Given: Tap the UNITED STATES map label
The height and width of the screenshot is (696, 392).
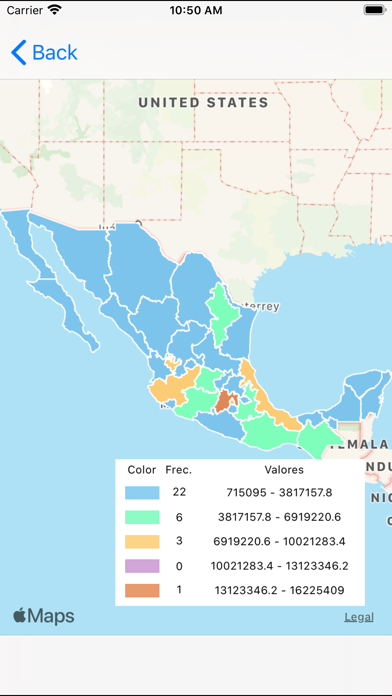Looking at the screenshot, I should click(203, 103).
